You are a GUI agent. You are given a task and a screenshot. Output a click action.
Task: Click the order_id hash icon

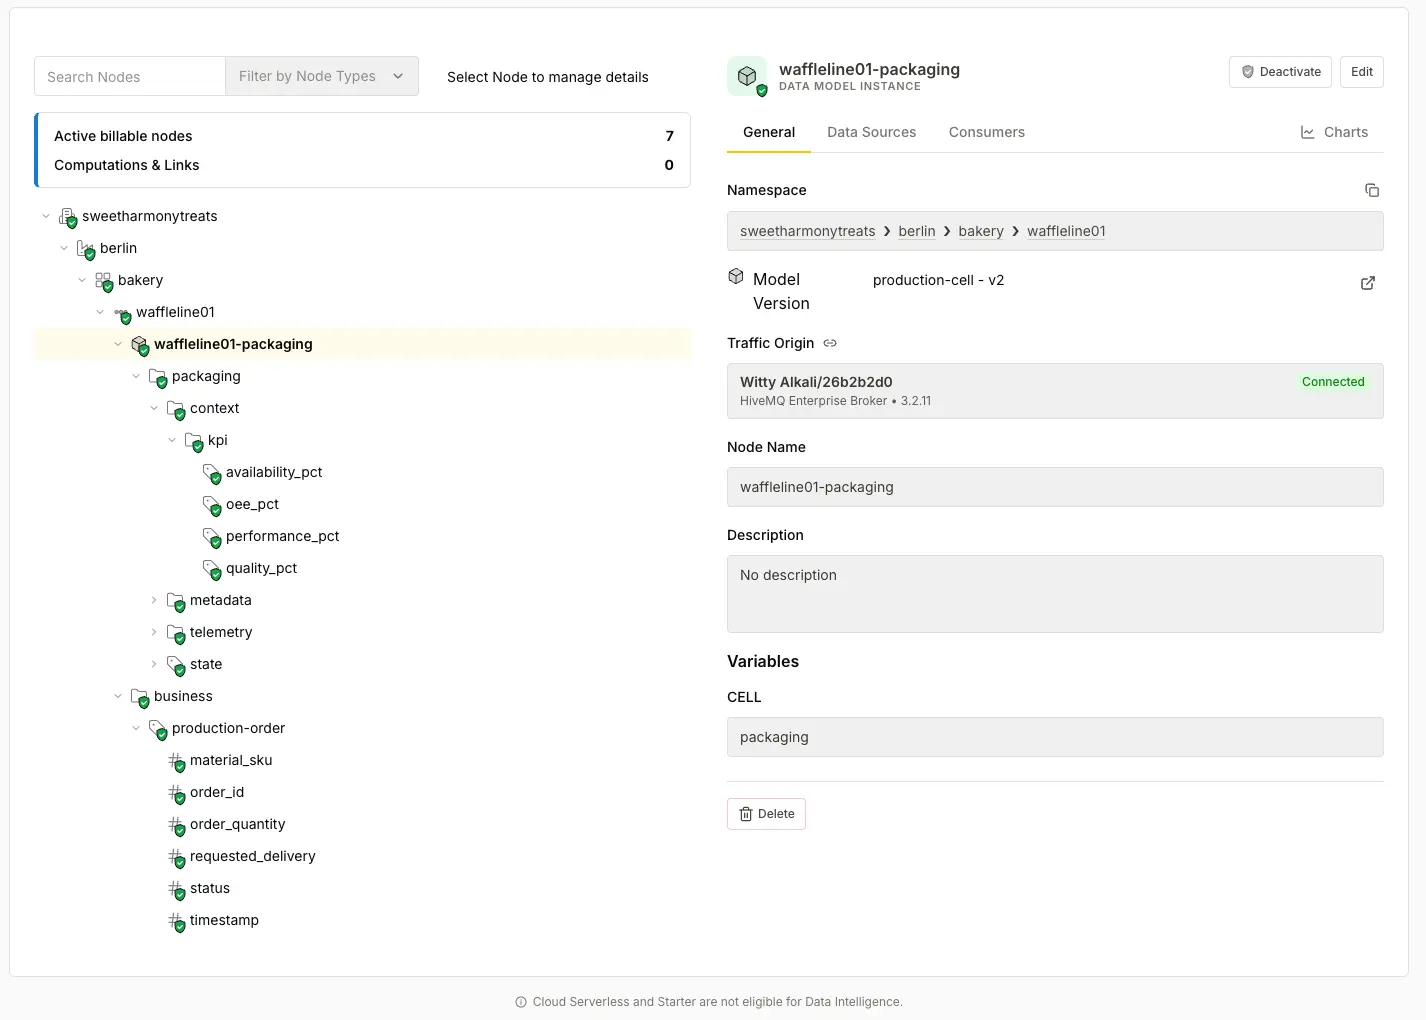tap(175, 793)
